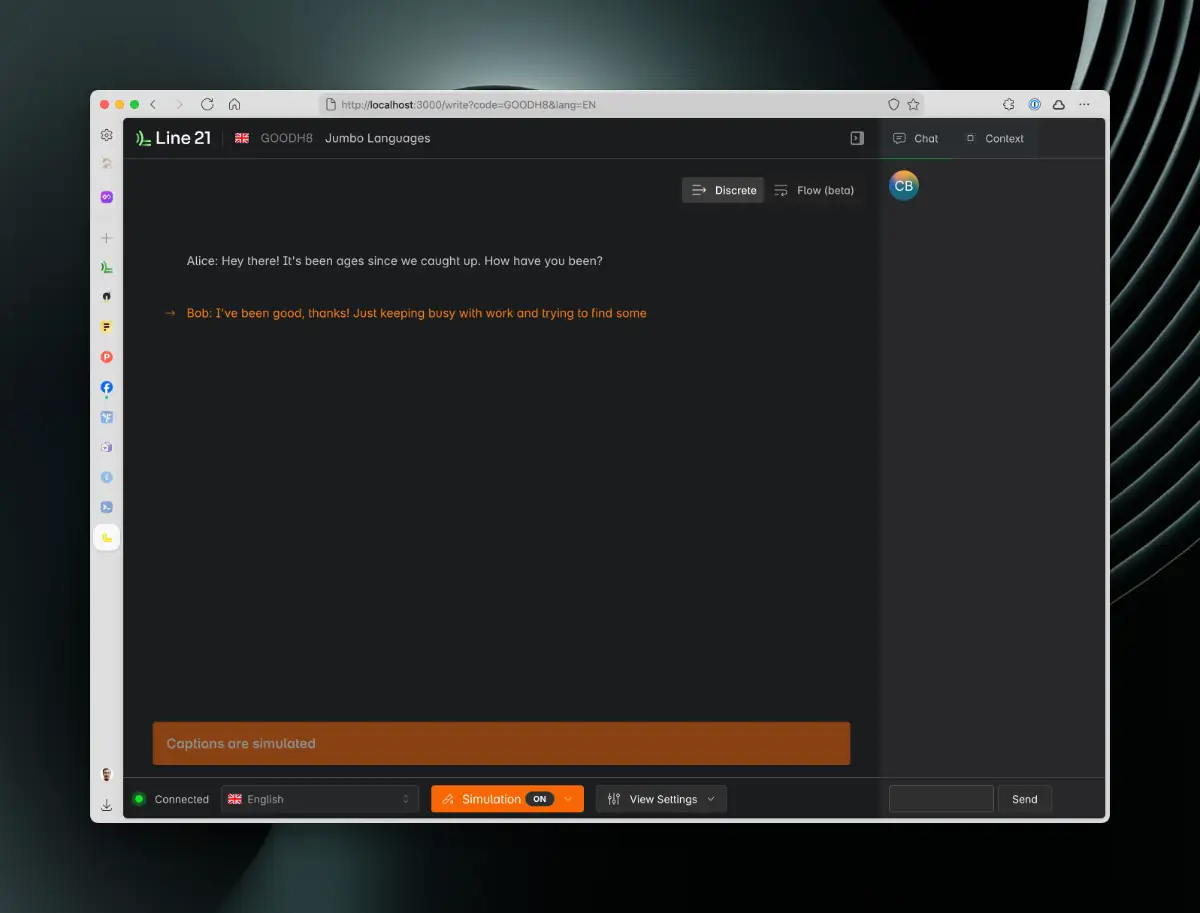Open browser sidebar settings gear
The image size is (1200, 913).
click(x=107, y=135)
